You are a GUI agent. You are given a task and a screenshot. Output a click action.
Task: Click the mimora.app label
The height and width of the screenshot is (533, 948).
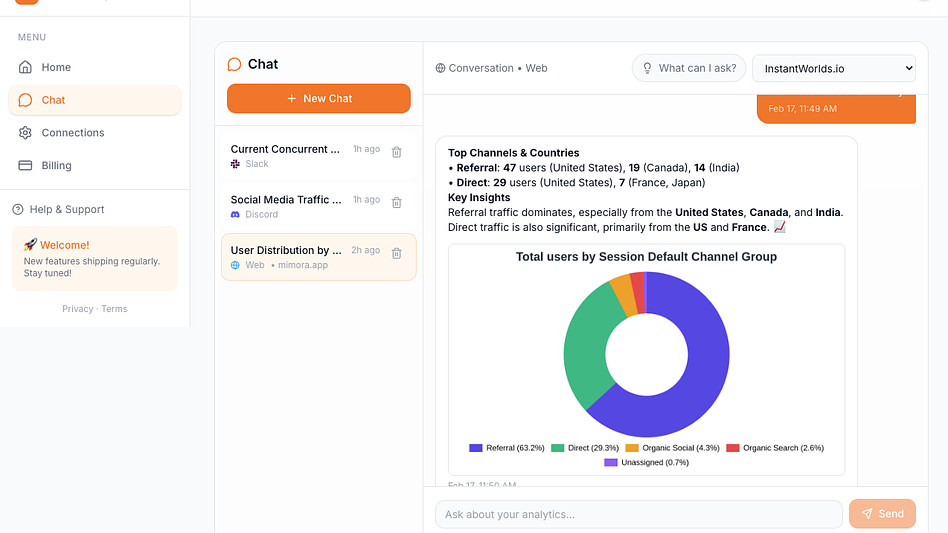(303, 265)
